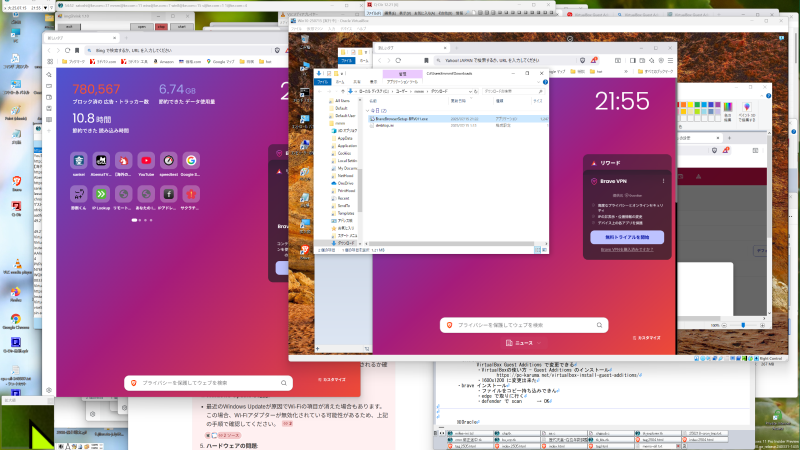Open Amazon bookmark in left Brave
The height and width of the screenshot is (450, 800).
coord(163,62)
